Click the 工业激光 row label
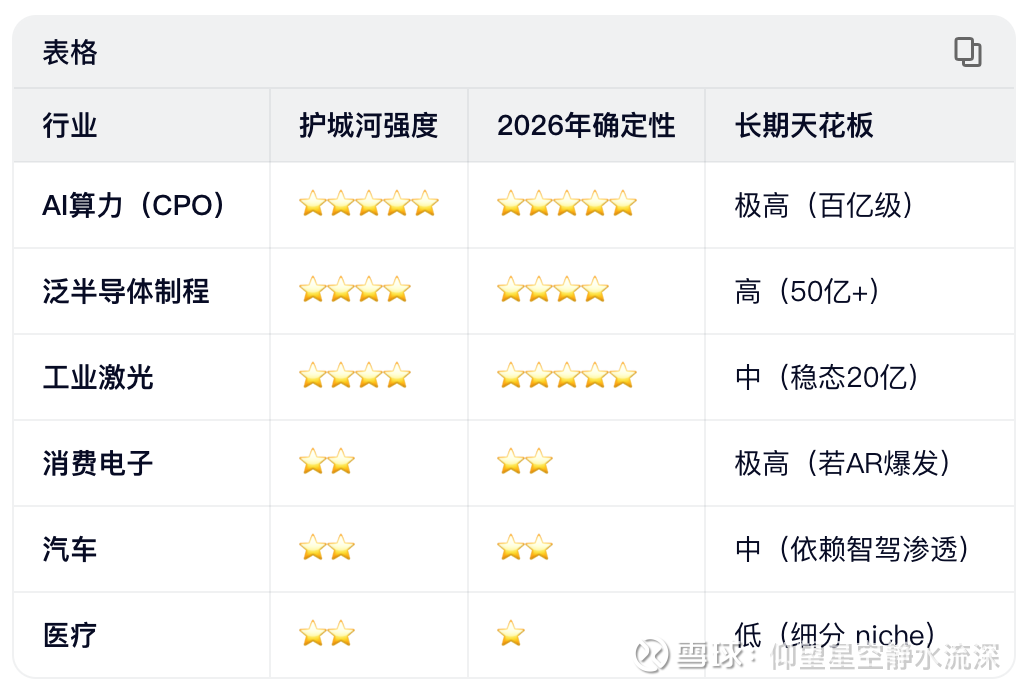The width and height of the screenshot is (1030, 688). (98, 378)
